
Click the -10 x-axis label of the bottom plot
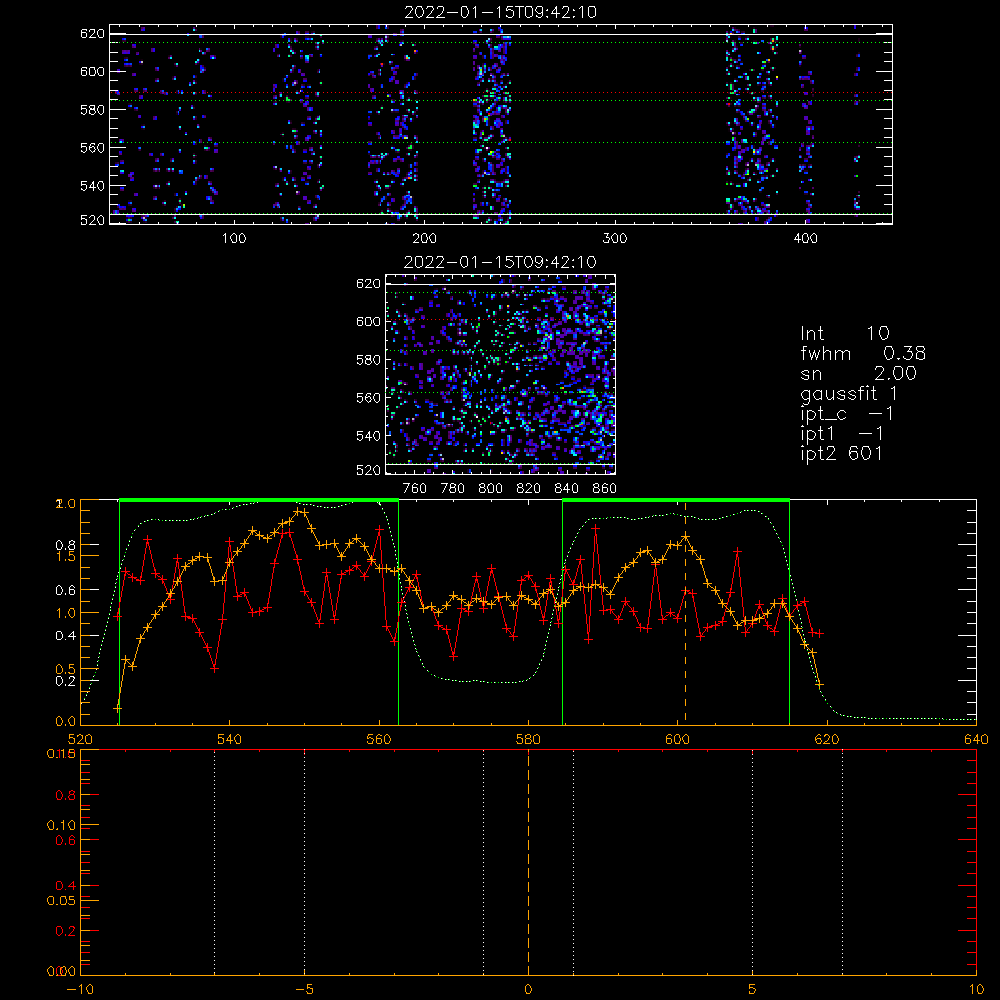point(80,990)
